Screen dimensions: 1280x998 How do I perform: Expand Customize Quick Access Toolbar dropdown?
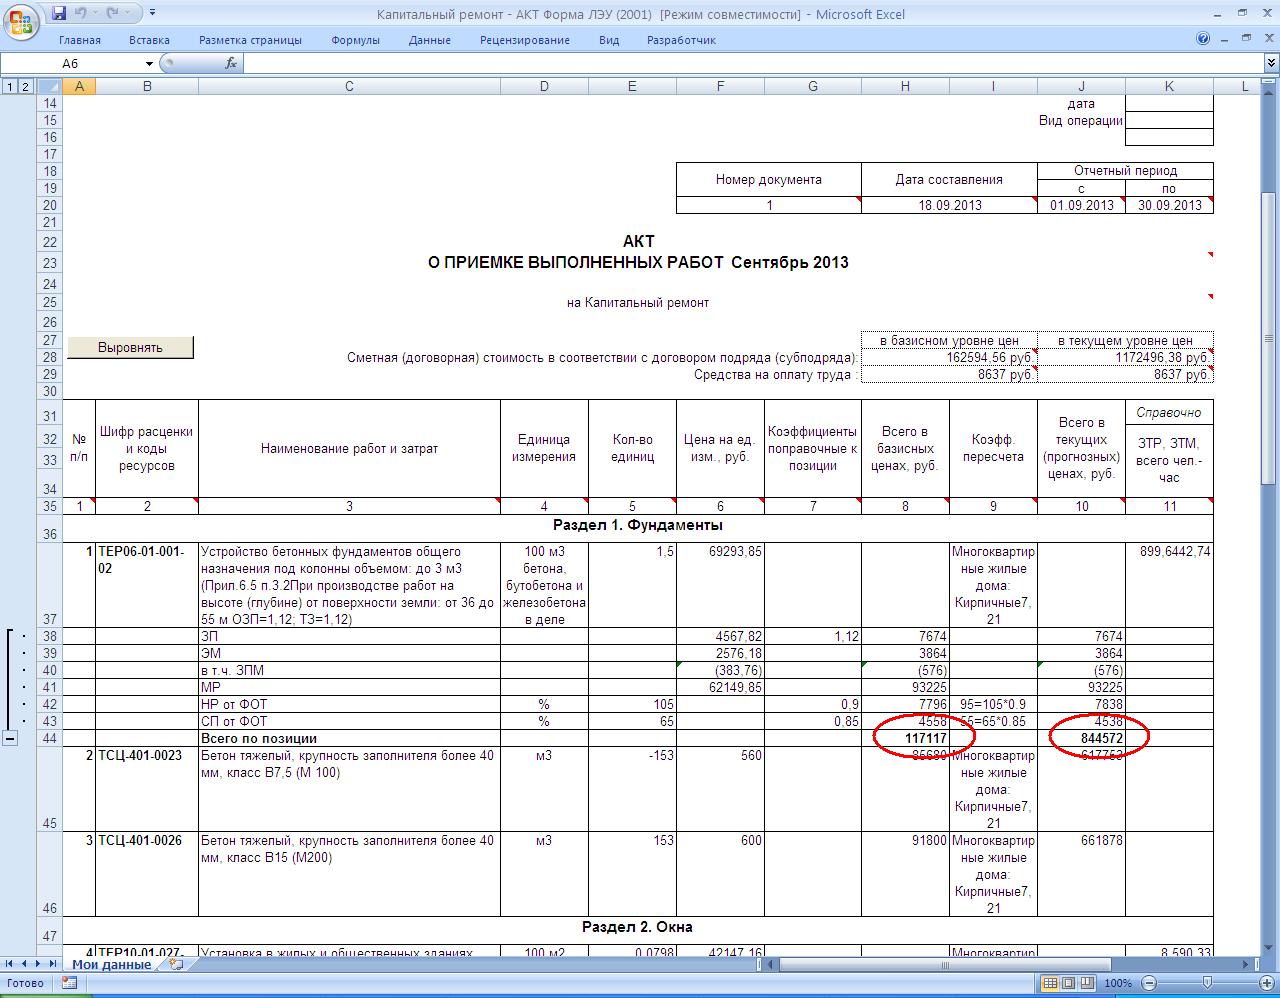(152, 13)
